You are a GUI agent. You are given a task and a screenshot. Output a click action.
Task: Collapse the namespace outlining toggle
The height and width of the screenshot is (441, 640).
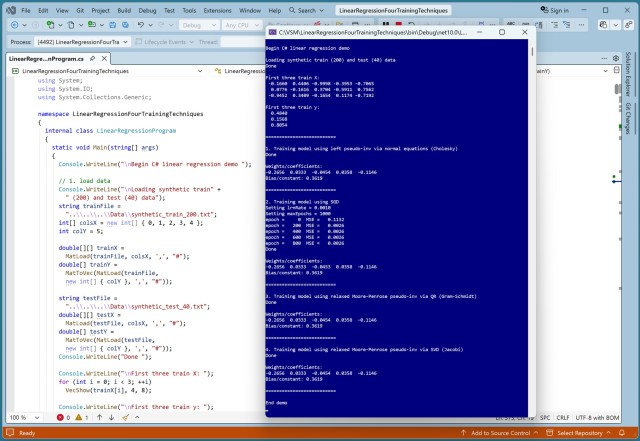pos(30,114)
